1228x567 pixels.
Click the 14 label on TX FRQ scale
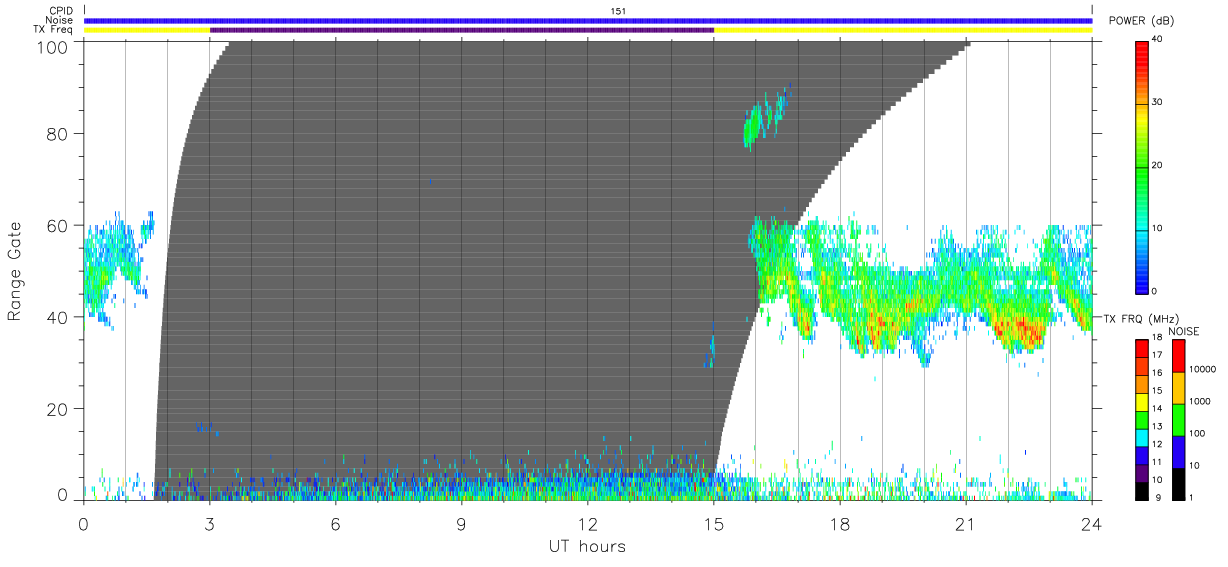tap(1157, 409)
